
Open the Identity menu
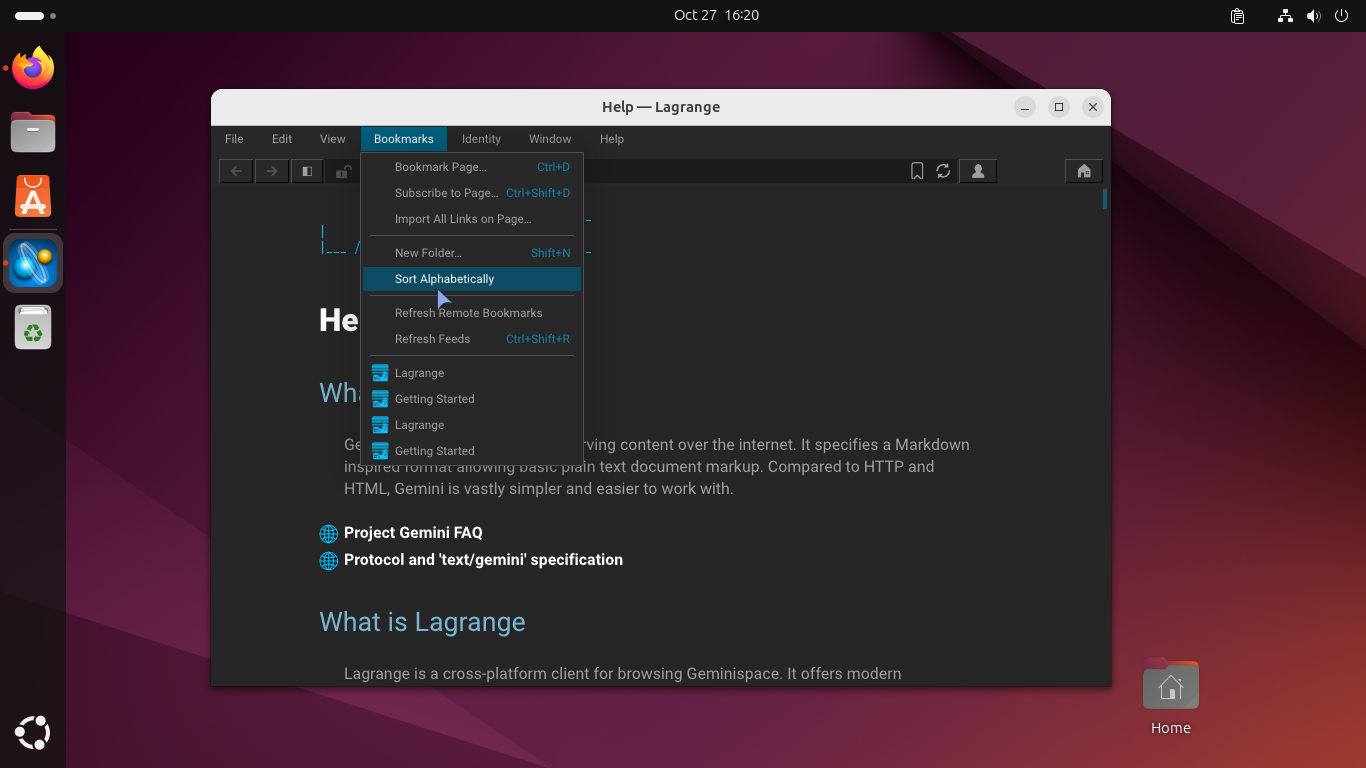[x=481, y=139]
